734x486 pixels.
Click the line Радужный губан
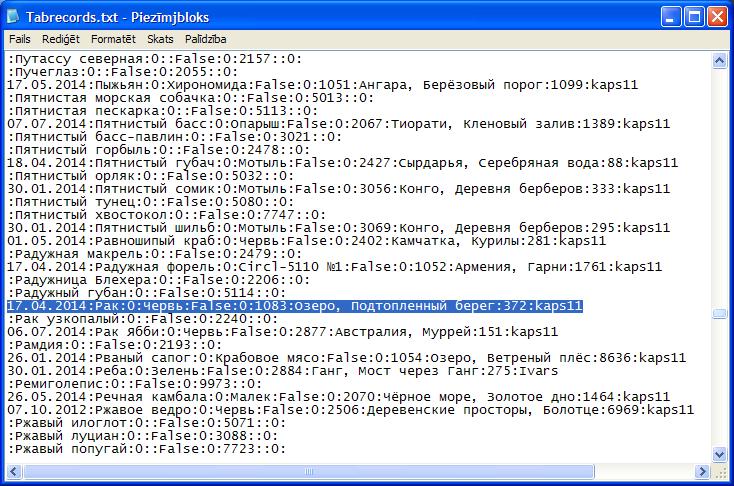147,293
